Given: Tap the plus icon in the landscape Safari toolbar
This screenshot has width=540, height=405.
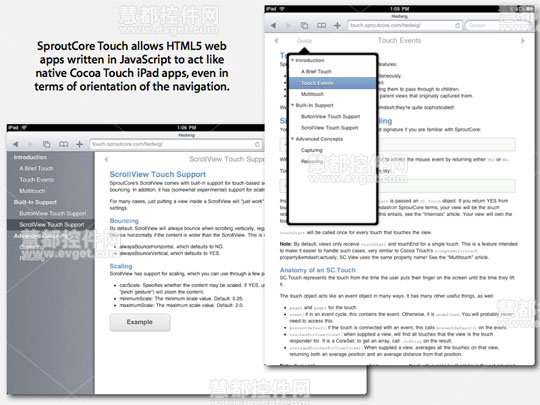Looking at the screenshot, I should pyautogui.click(x=80, y=144).
